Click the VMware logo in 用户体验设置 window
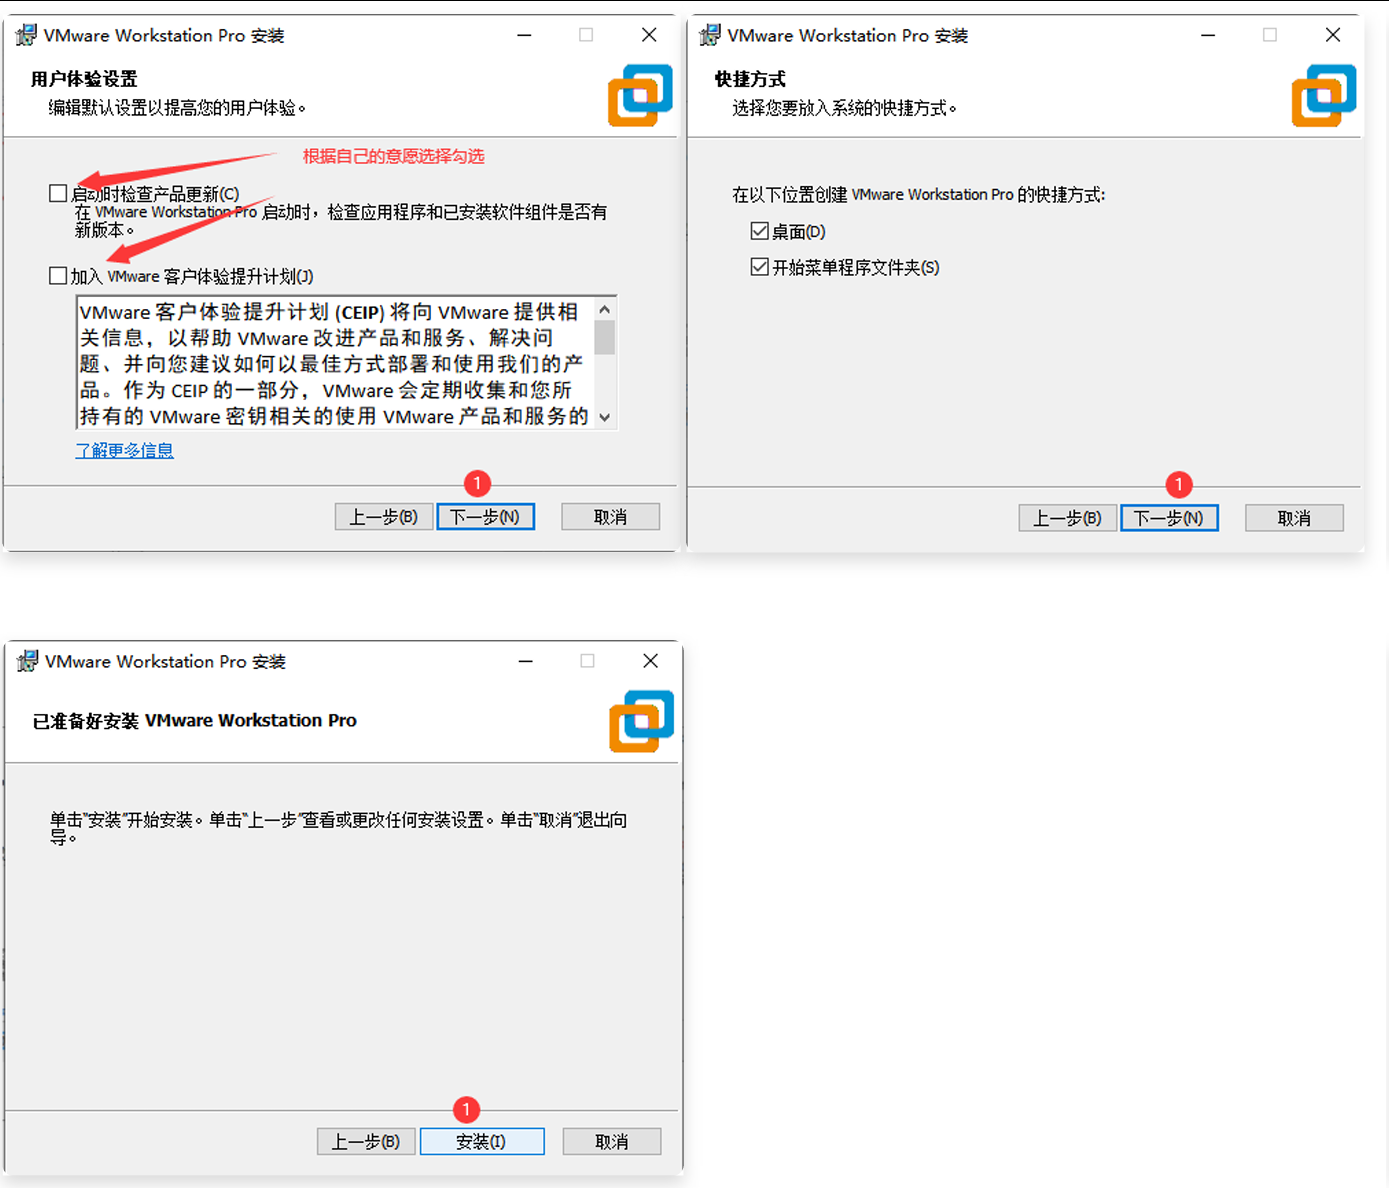The width and height of the screenshot is (1389, 1188). (640, 95)
